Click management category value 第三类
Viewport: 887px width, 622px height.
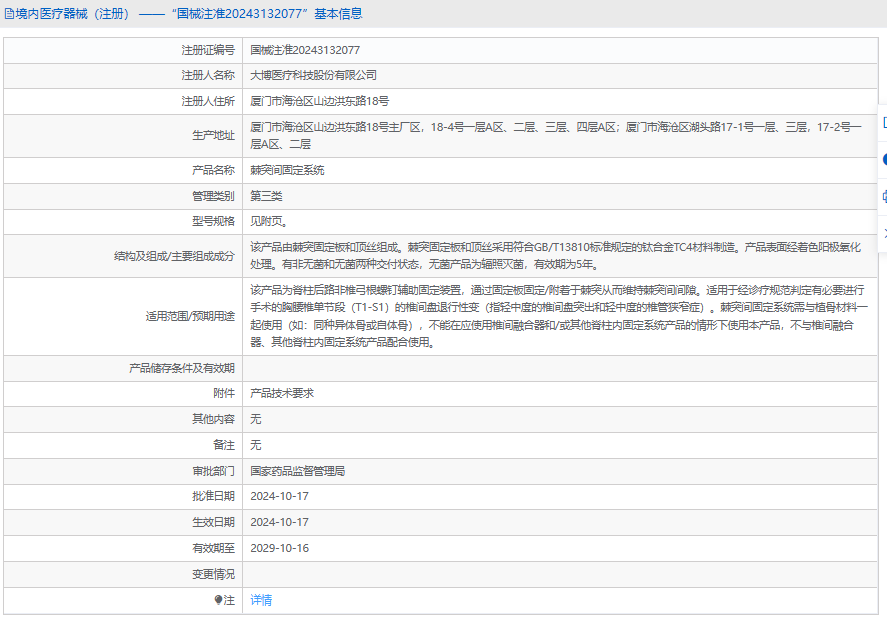point(266,196)
